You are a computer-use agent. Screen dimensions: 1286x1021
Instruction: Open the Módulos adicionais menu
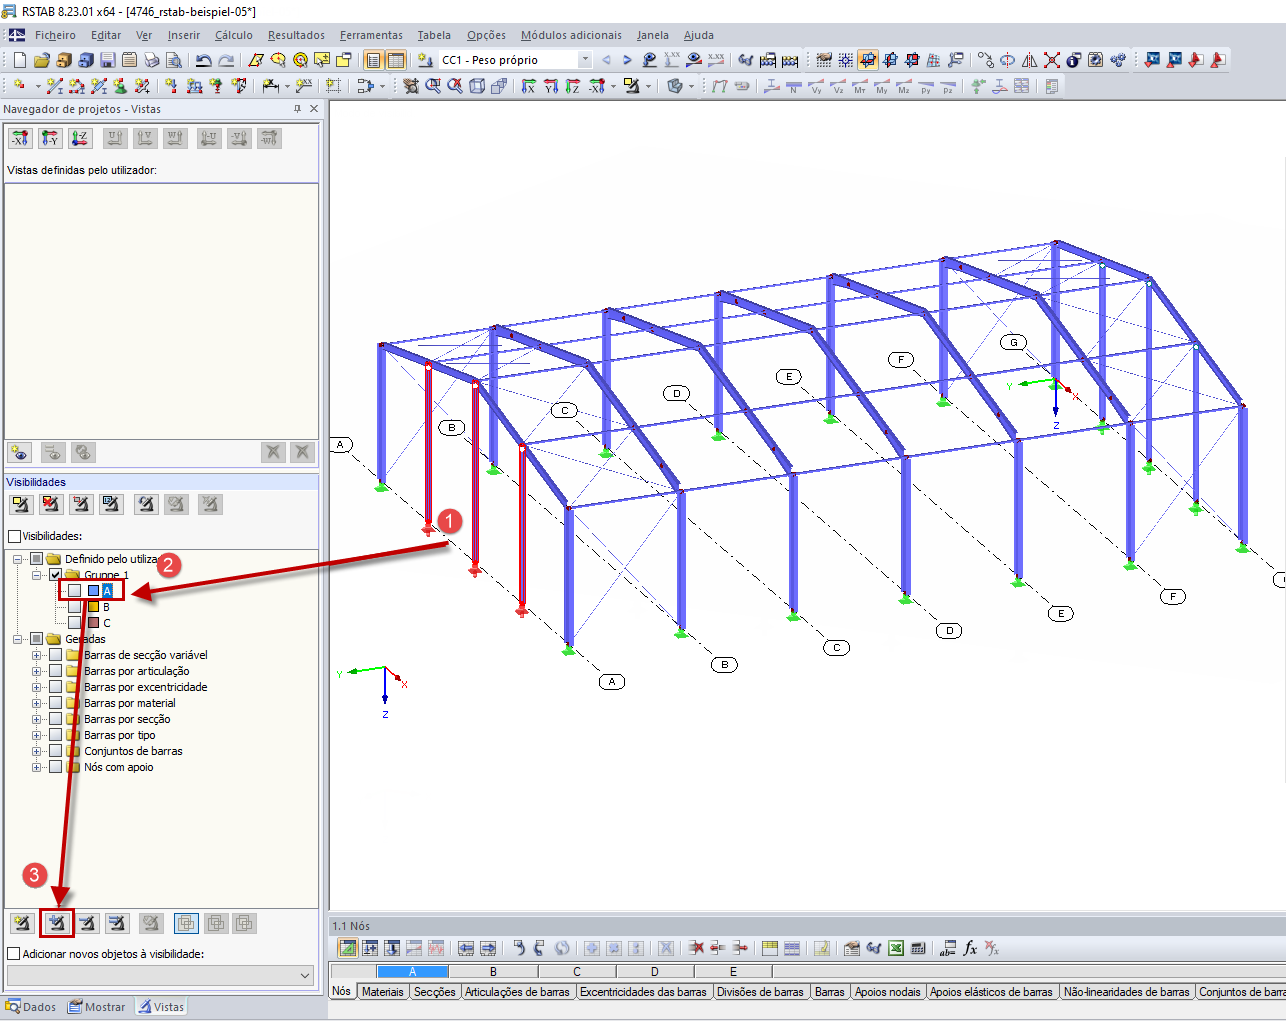pyautogui.click(x=571, y=35)
